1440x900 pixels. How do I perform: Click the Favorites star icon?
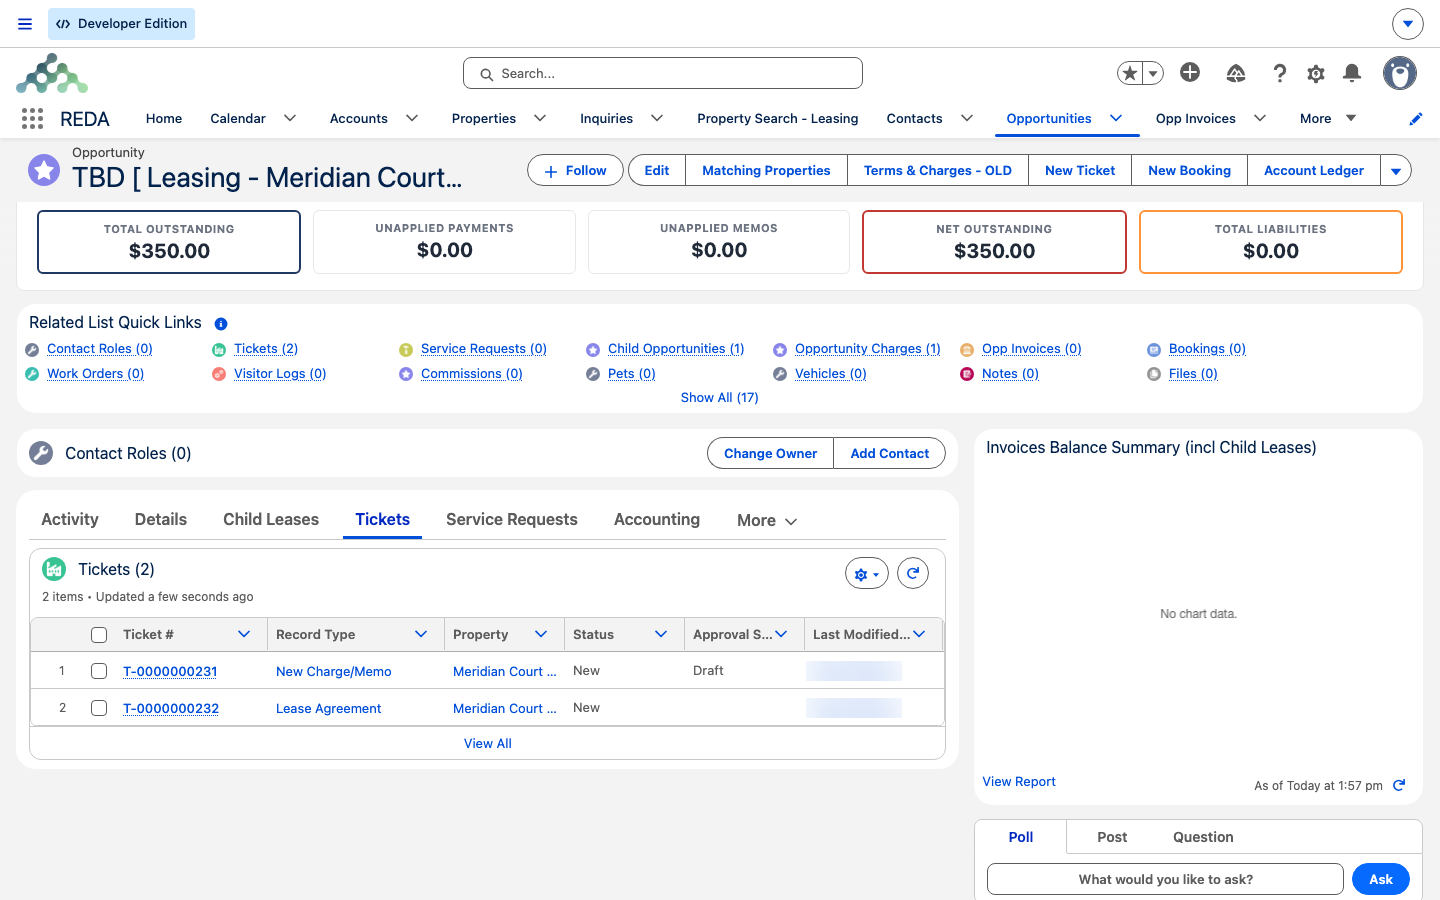[x=1130, y=73]
